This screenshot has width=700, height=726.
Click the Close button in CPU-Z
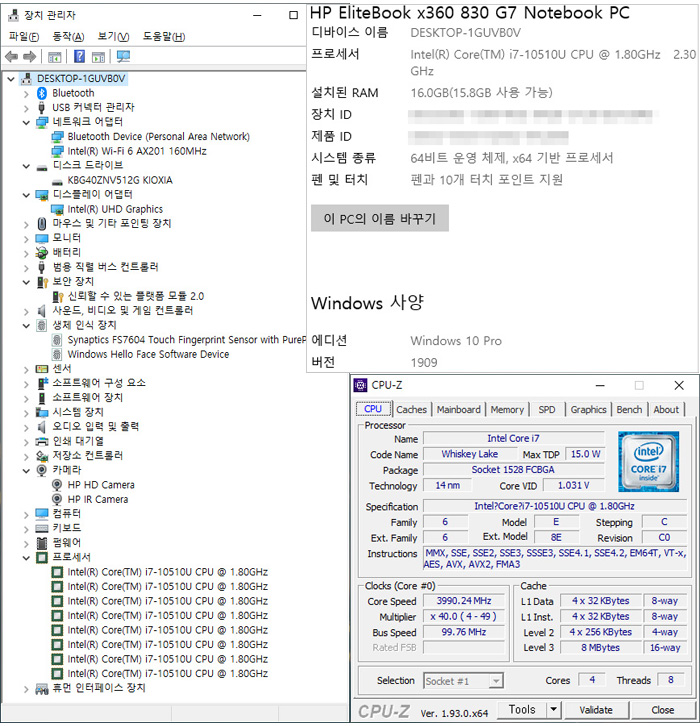pyautogui.click(x=662, y=710)
